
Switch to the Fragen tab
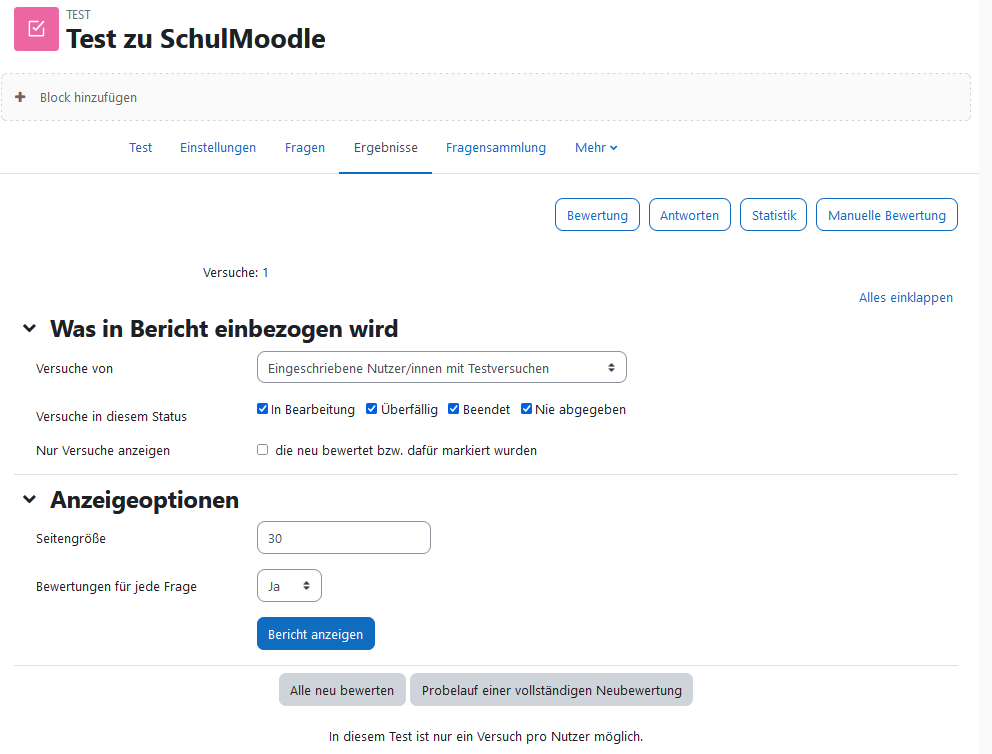coord(304,147)
